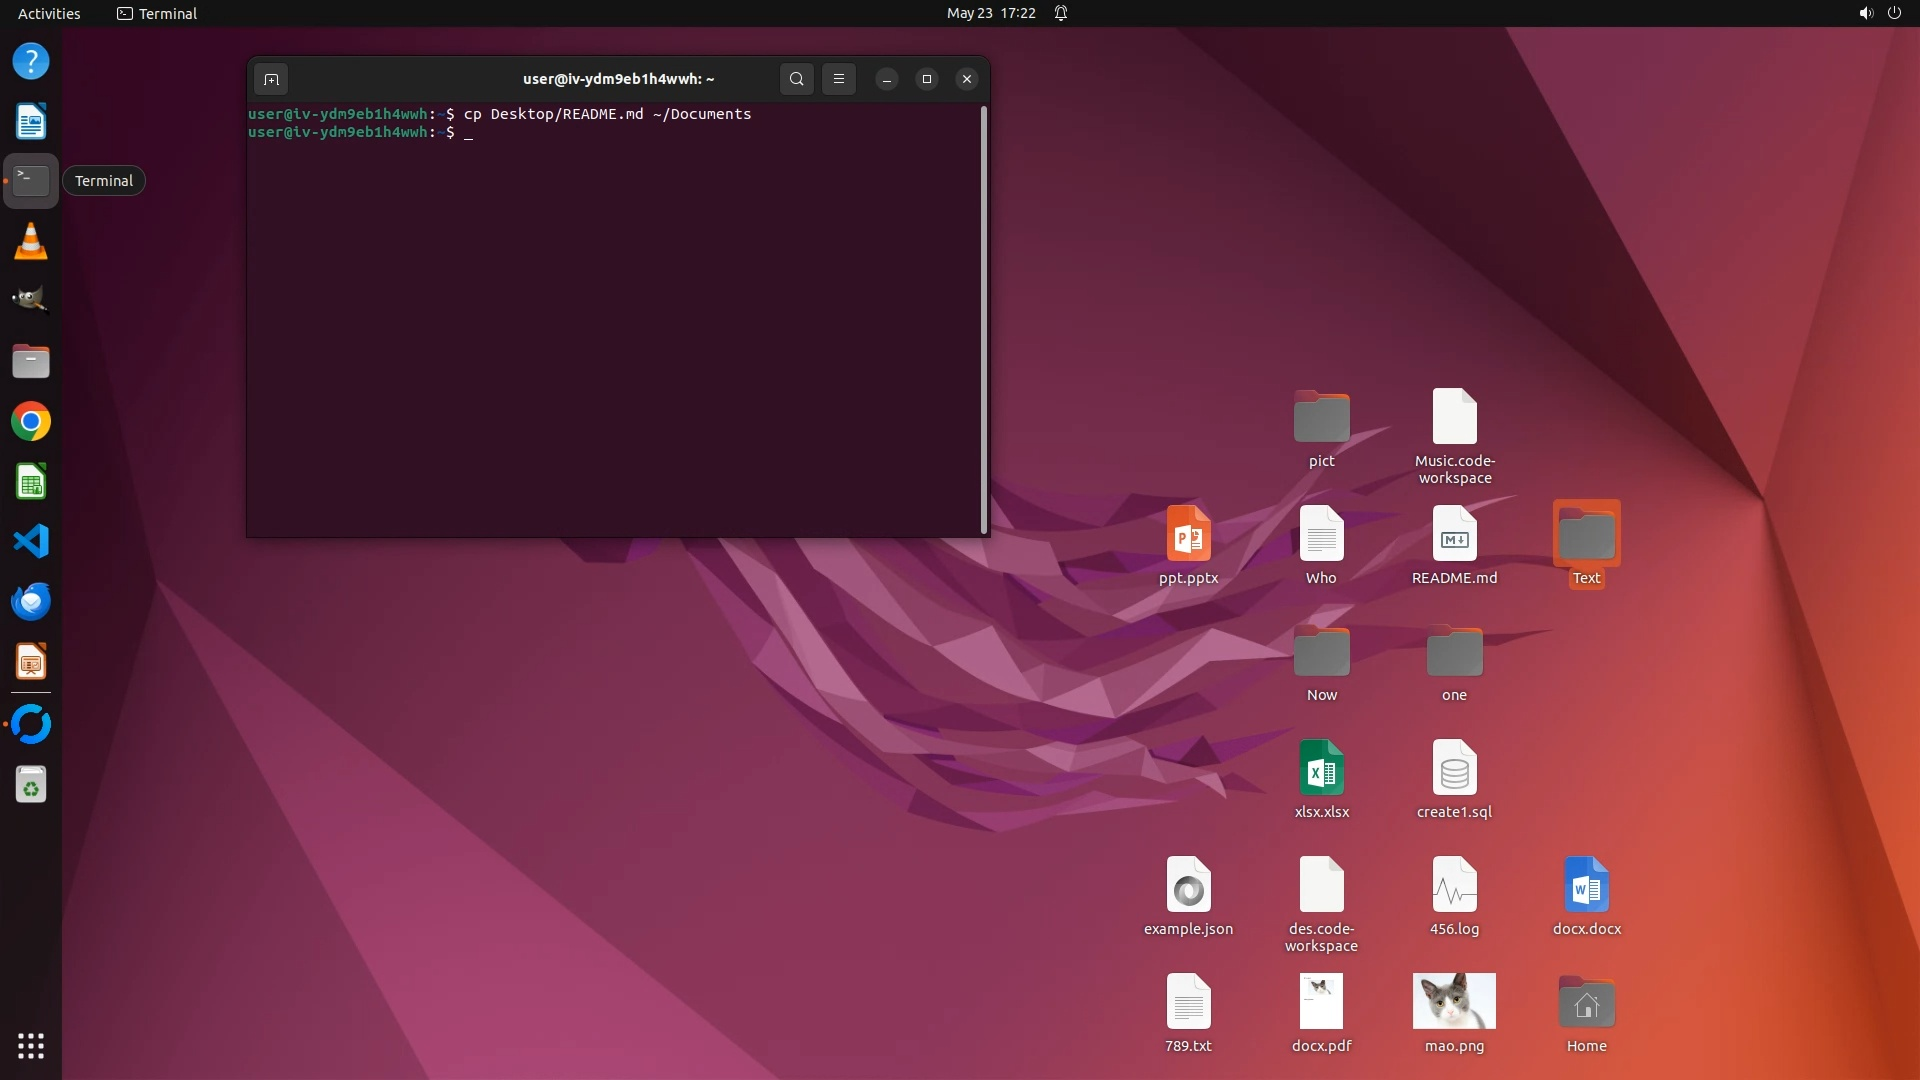
Task: Launch LibreOffice Calc from the dock
Action: [31, 482]
